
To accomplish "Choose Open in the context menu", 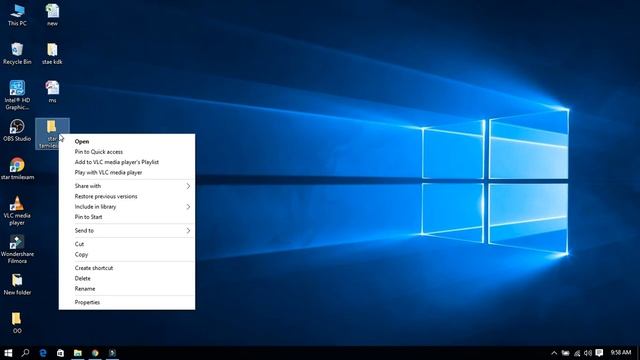I will click(127, 141).
